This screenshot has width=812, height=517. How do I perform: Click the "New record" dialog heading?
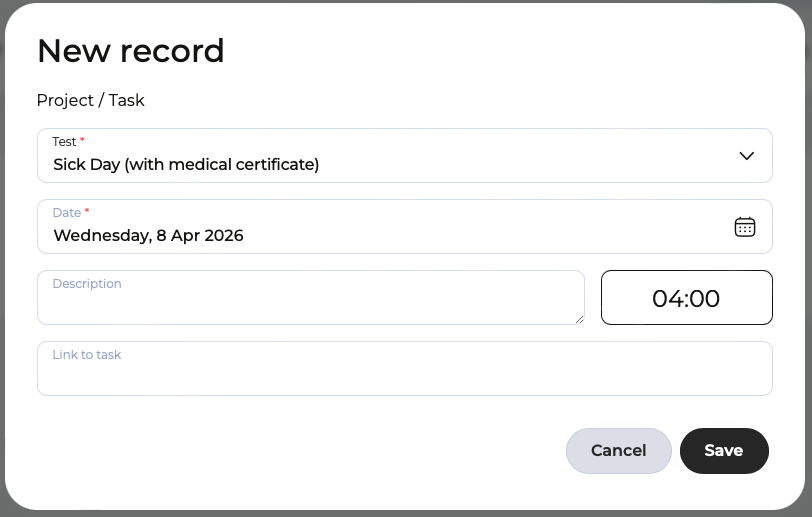click(x=130, y=50)
